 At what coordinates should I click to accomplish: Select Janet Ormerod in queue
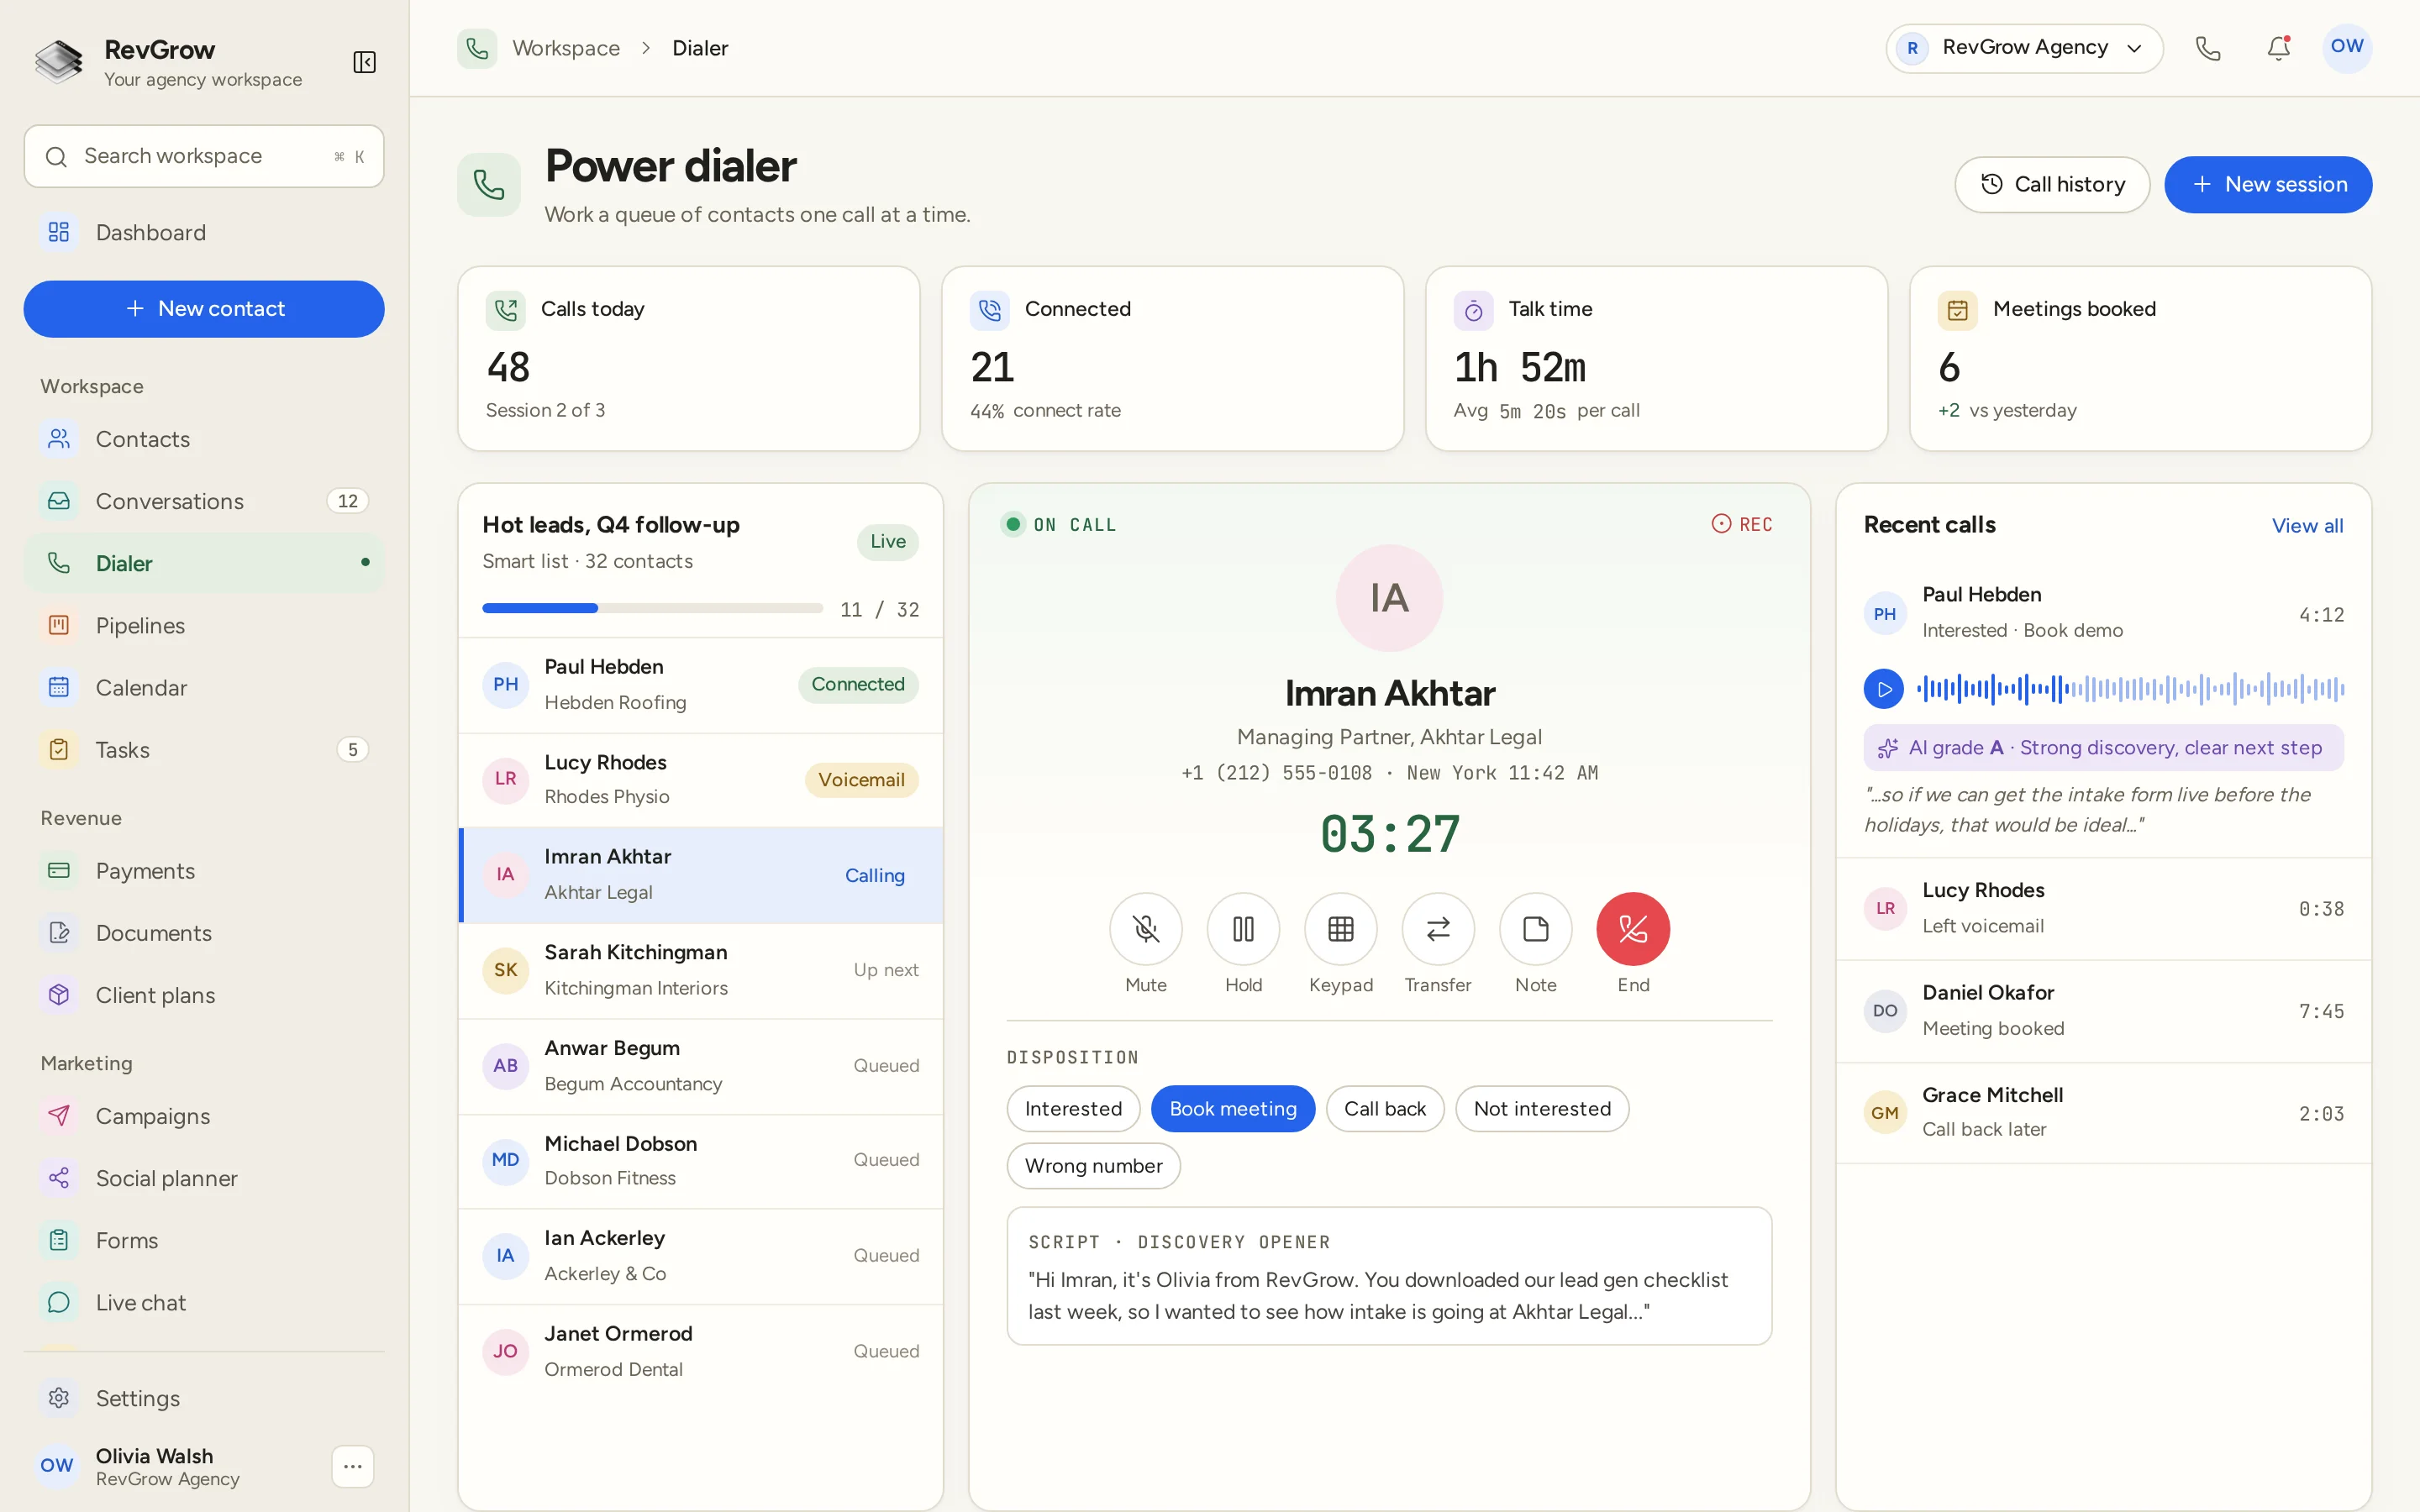700,1351
